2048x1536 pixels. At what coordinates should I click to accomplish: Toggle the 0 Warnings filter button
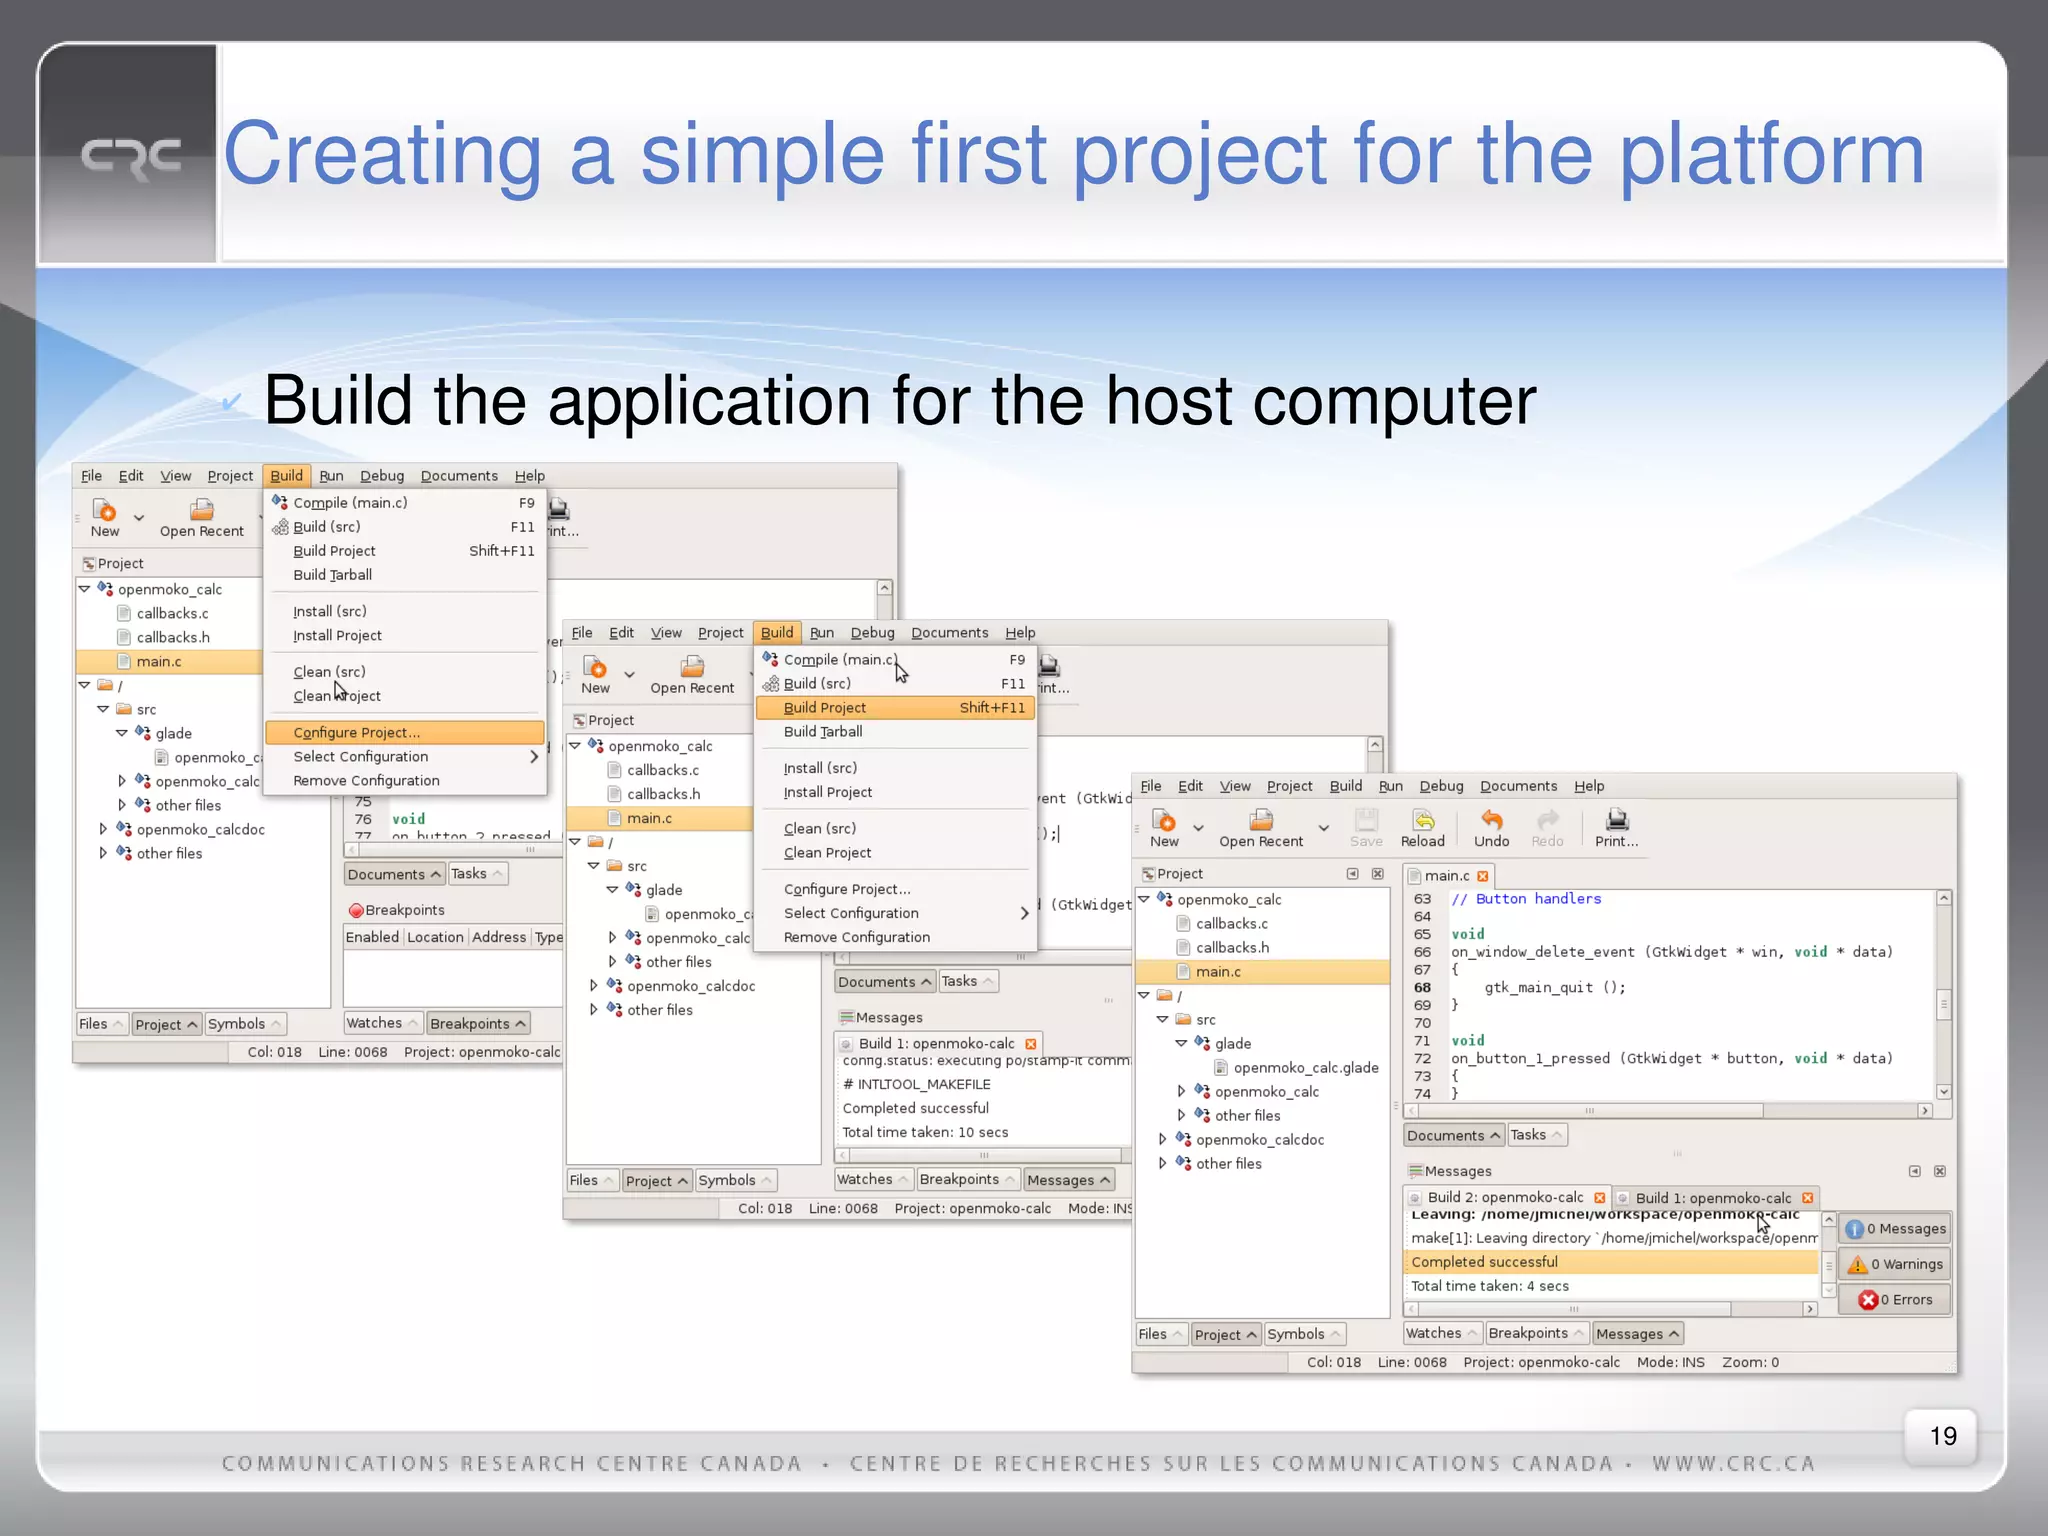click(x=1895, y=1264)
